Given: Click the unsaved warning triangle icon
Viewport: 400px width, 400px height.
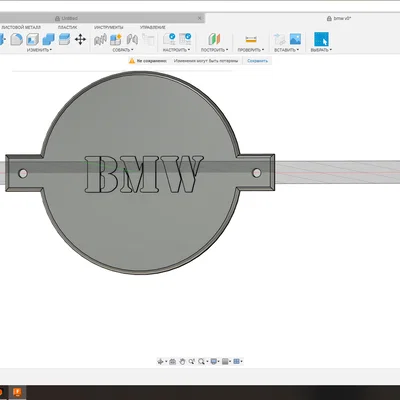Looking at the screenshot, I should coord(132,61).
